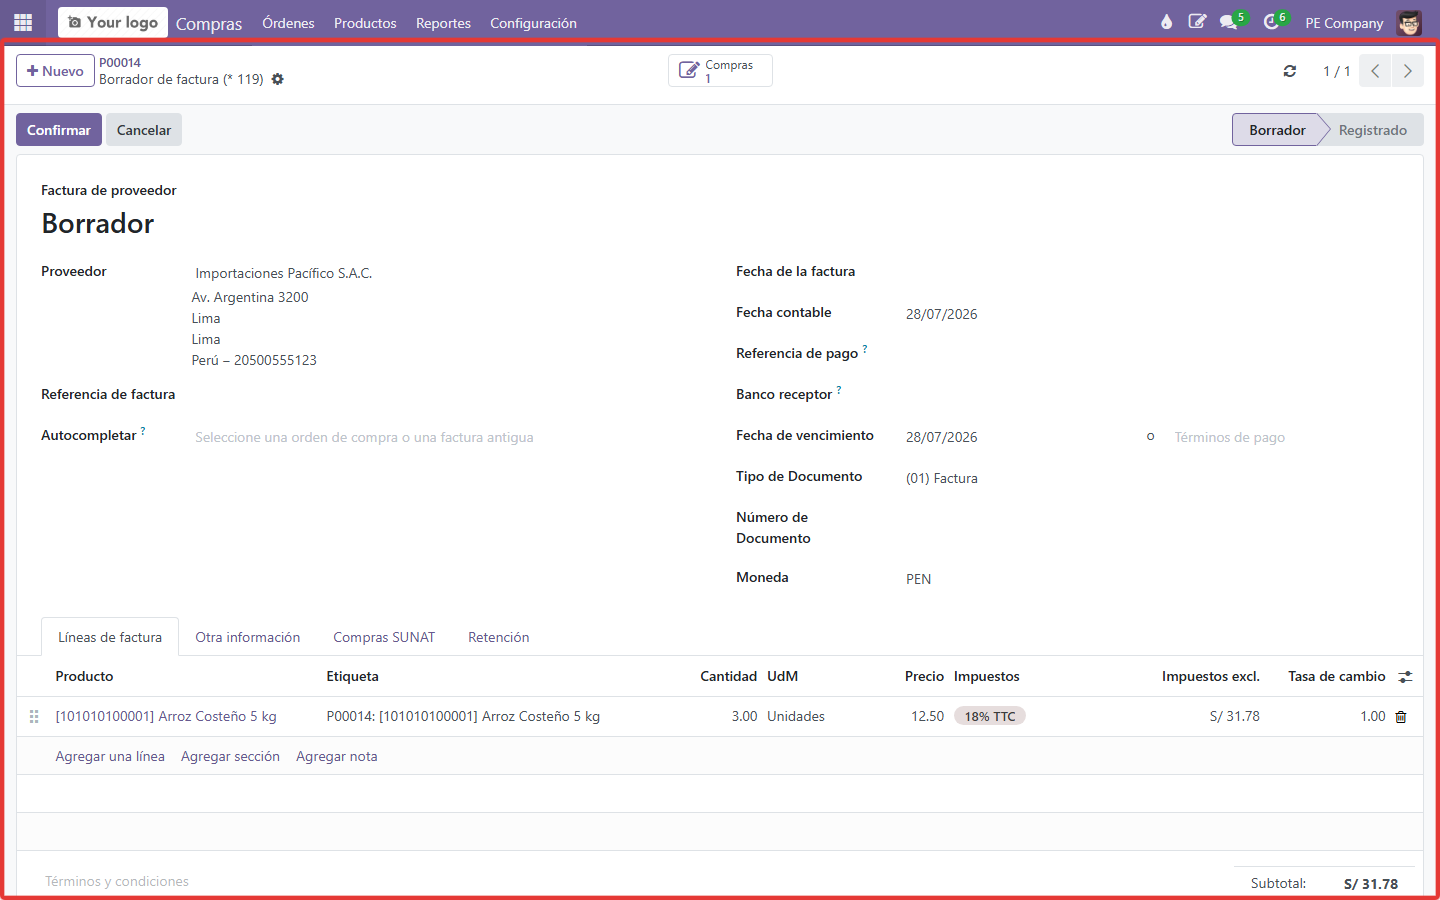Sort by the Cantidad column header
The image size is (1440, 900).
(x=728, y=677)
